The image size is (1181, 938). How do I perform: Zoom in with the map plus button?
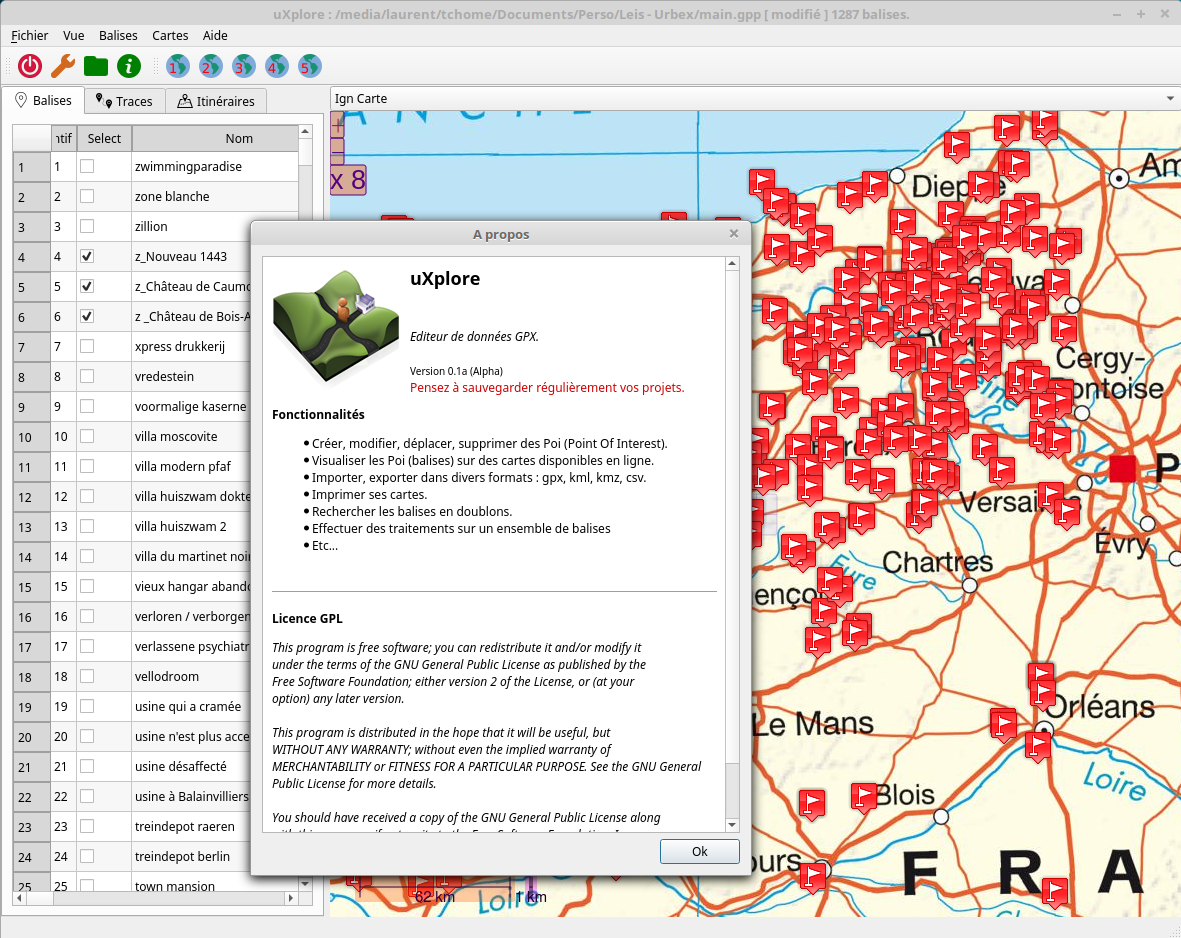(337, 125)
